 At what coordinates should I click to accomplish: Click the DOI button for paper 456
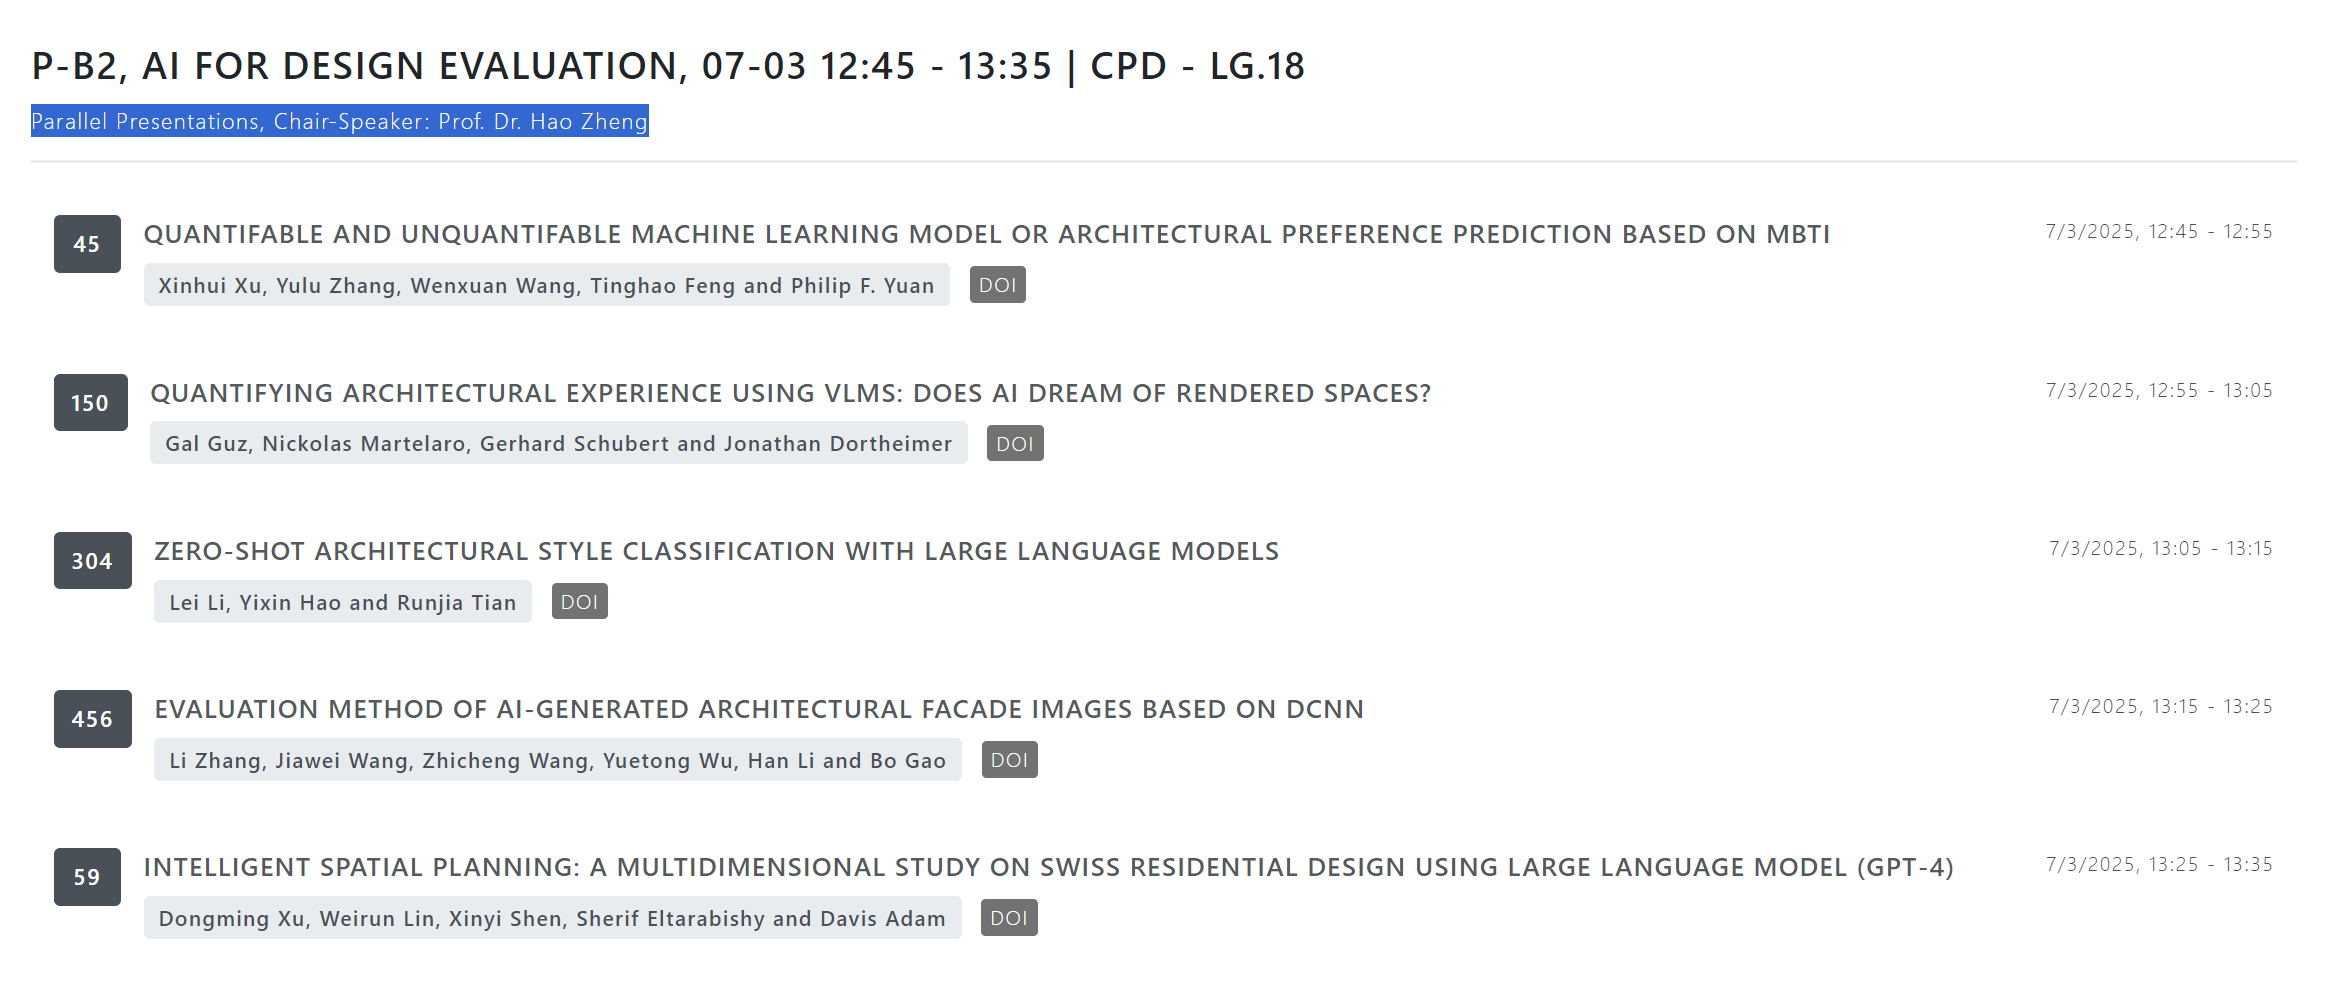[1009, 760]
